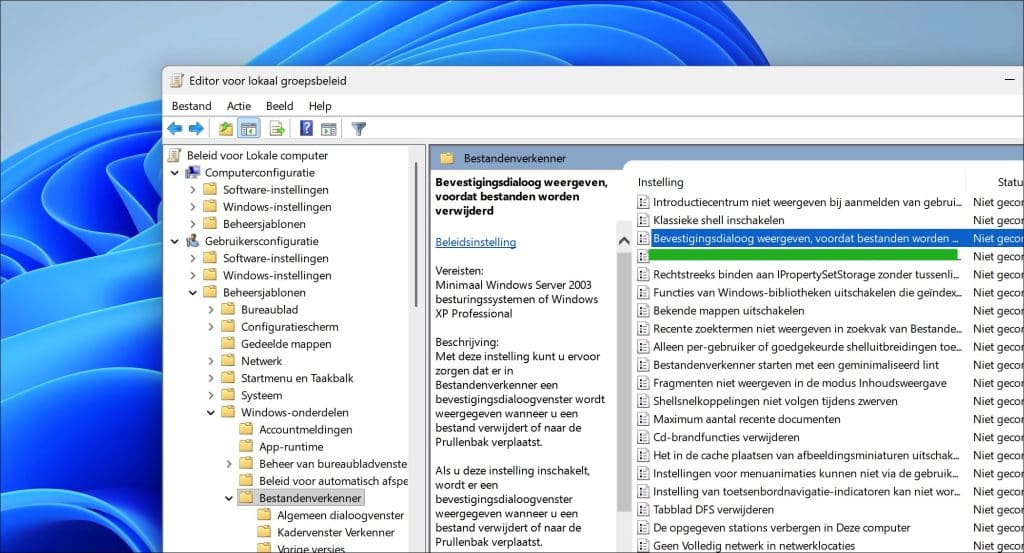The width and height of the screenshot is (1024, 553).
Task: Click the Computerconfiguratie computer icon
Action: tap(193, 172)
